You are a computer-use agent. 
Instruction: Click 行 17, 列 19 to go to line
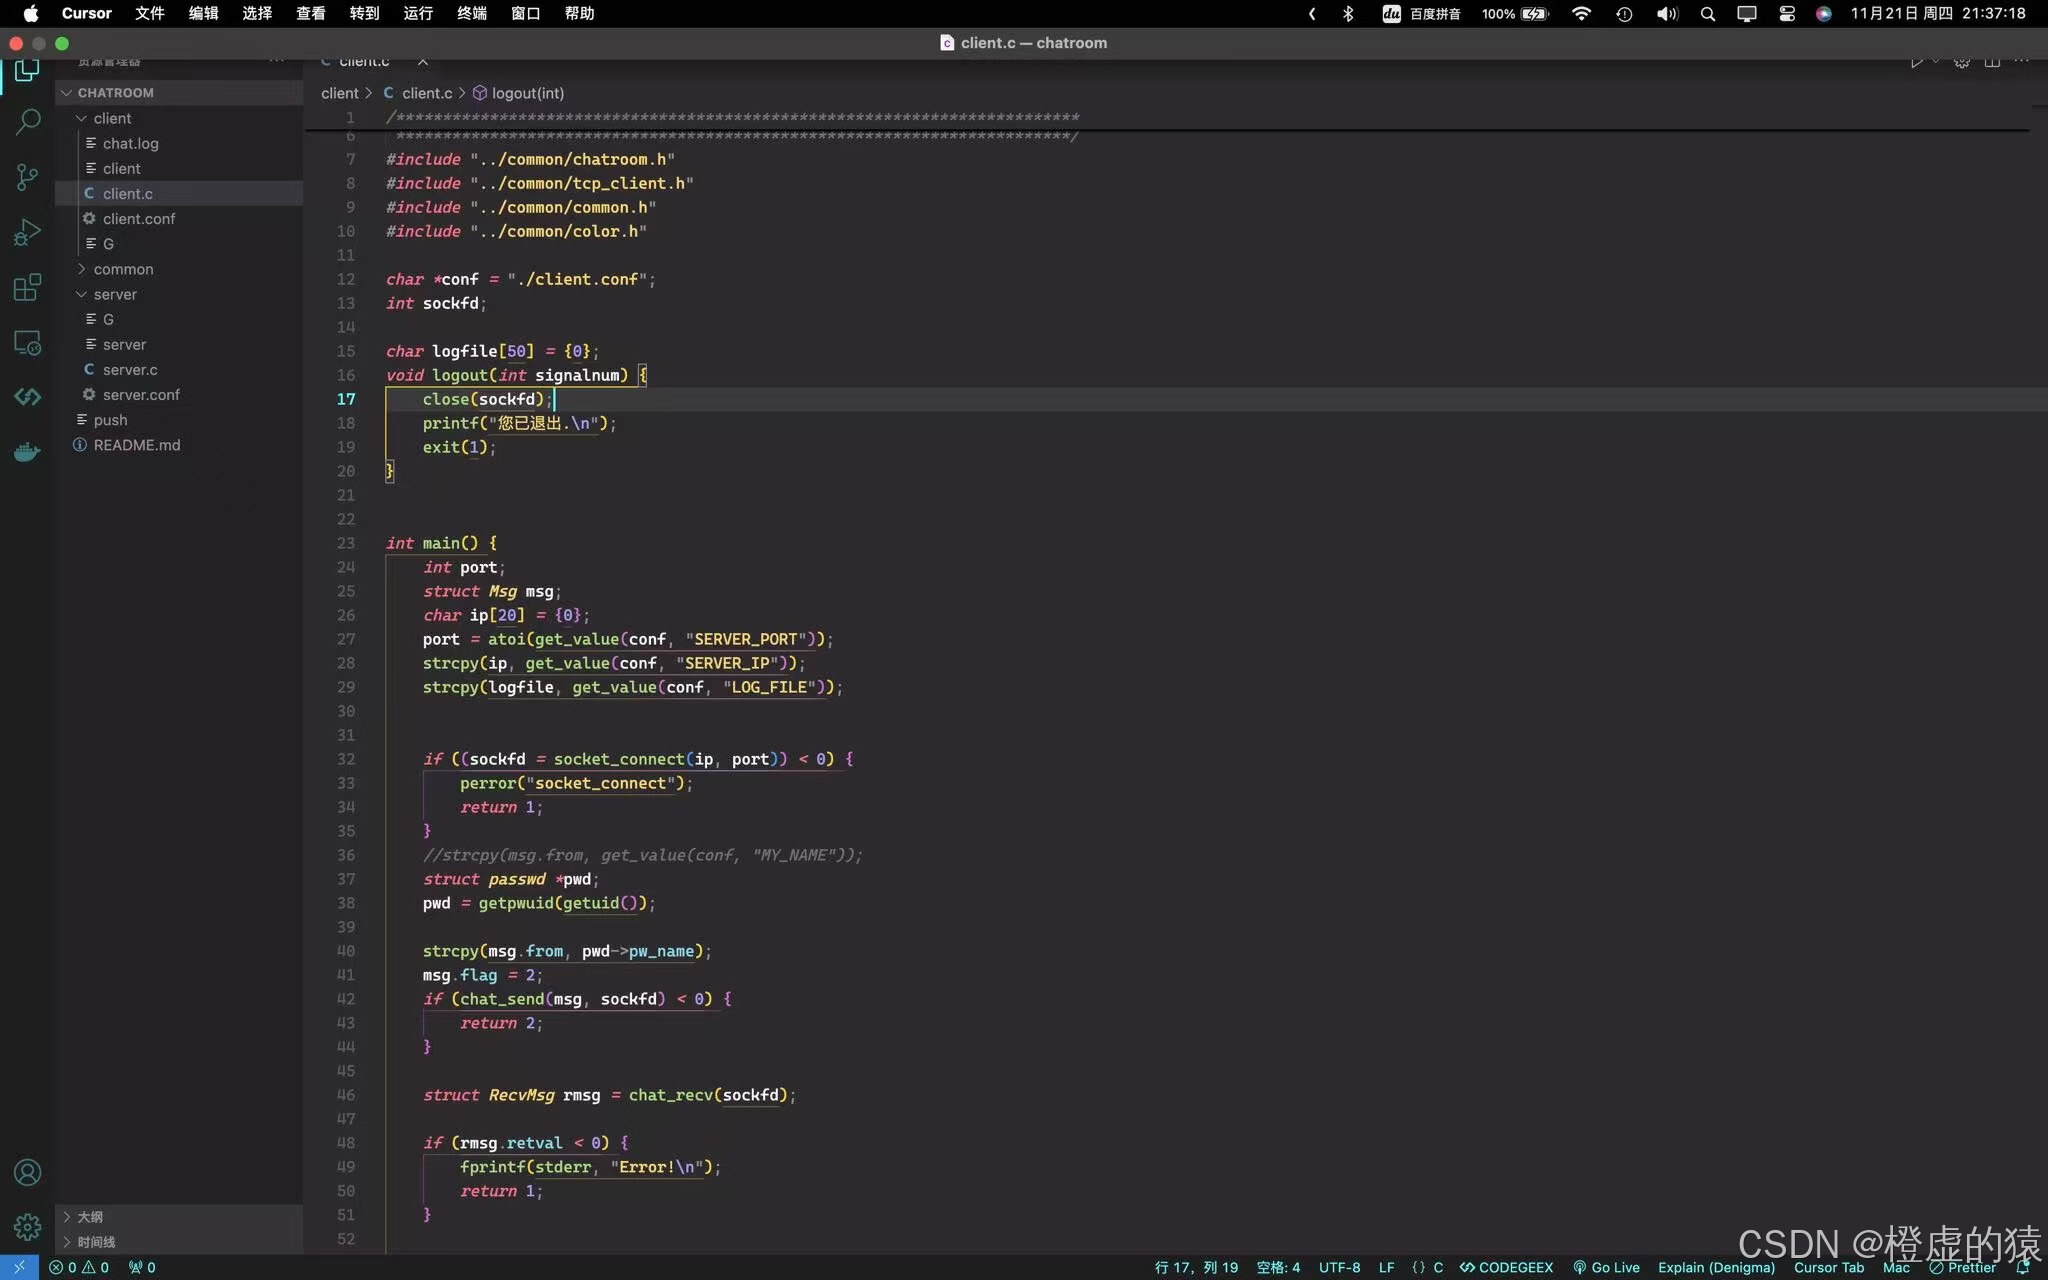pyautogui.click(x=1196, y=1267)
